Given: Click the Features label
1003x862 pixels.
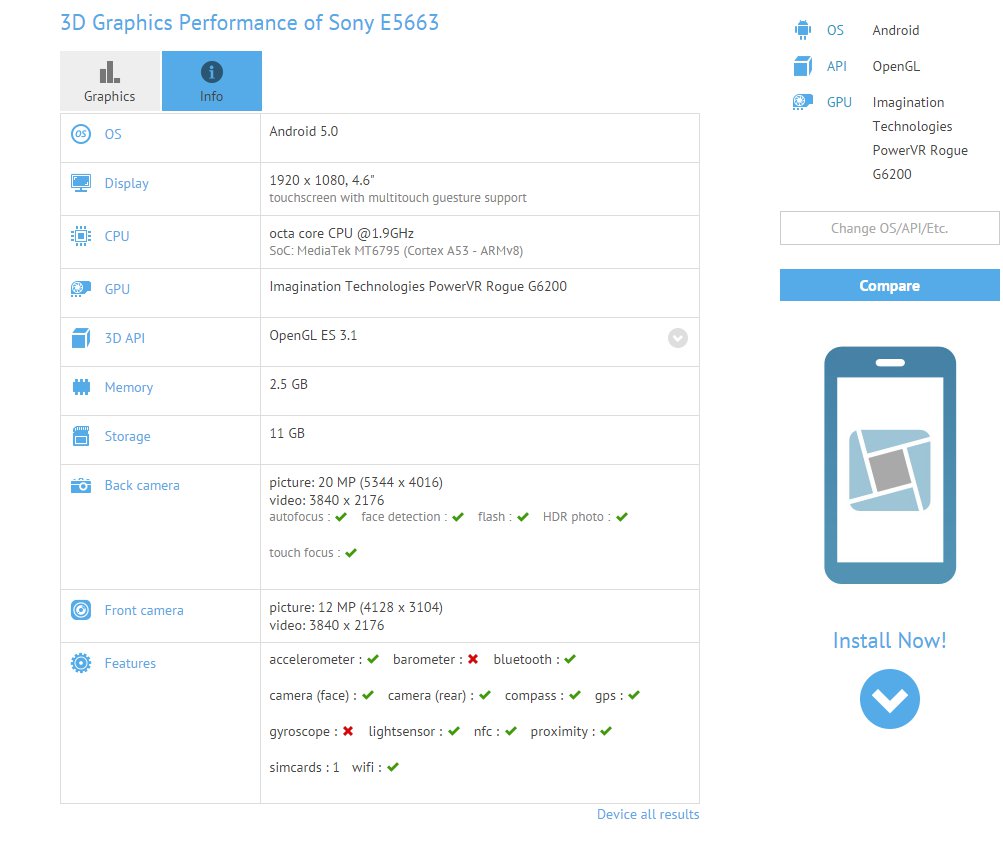Looking at the screenshot, I should (130, 663).
